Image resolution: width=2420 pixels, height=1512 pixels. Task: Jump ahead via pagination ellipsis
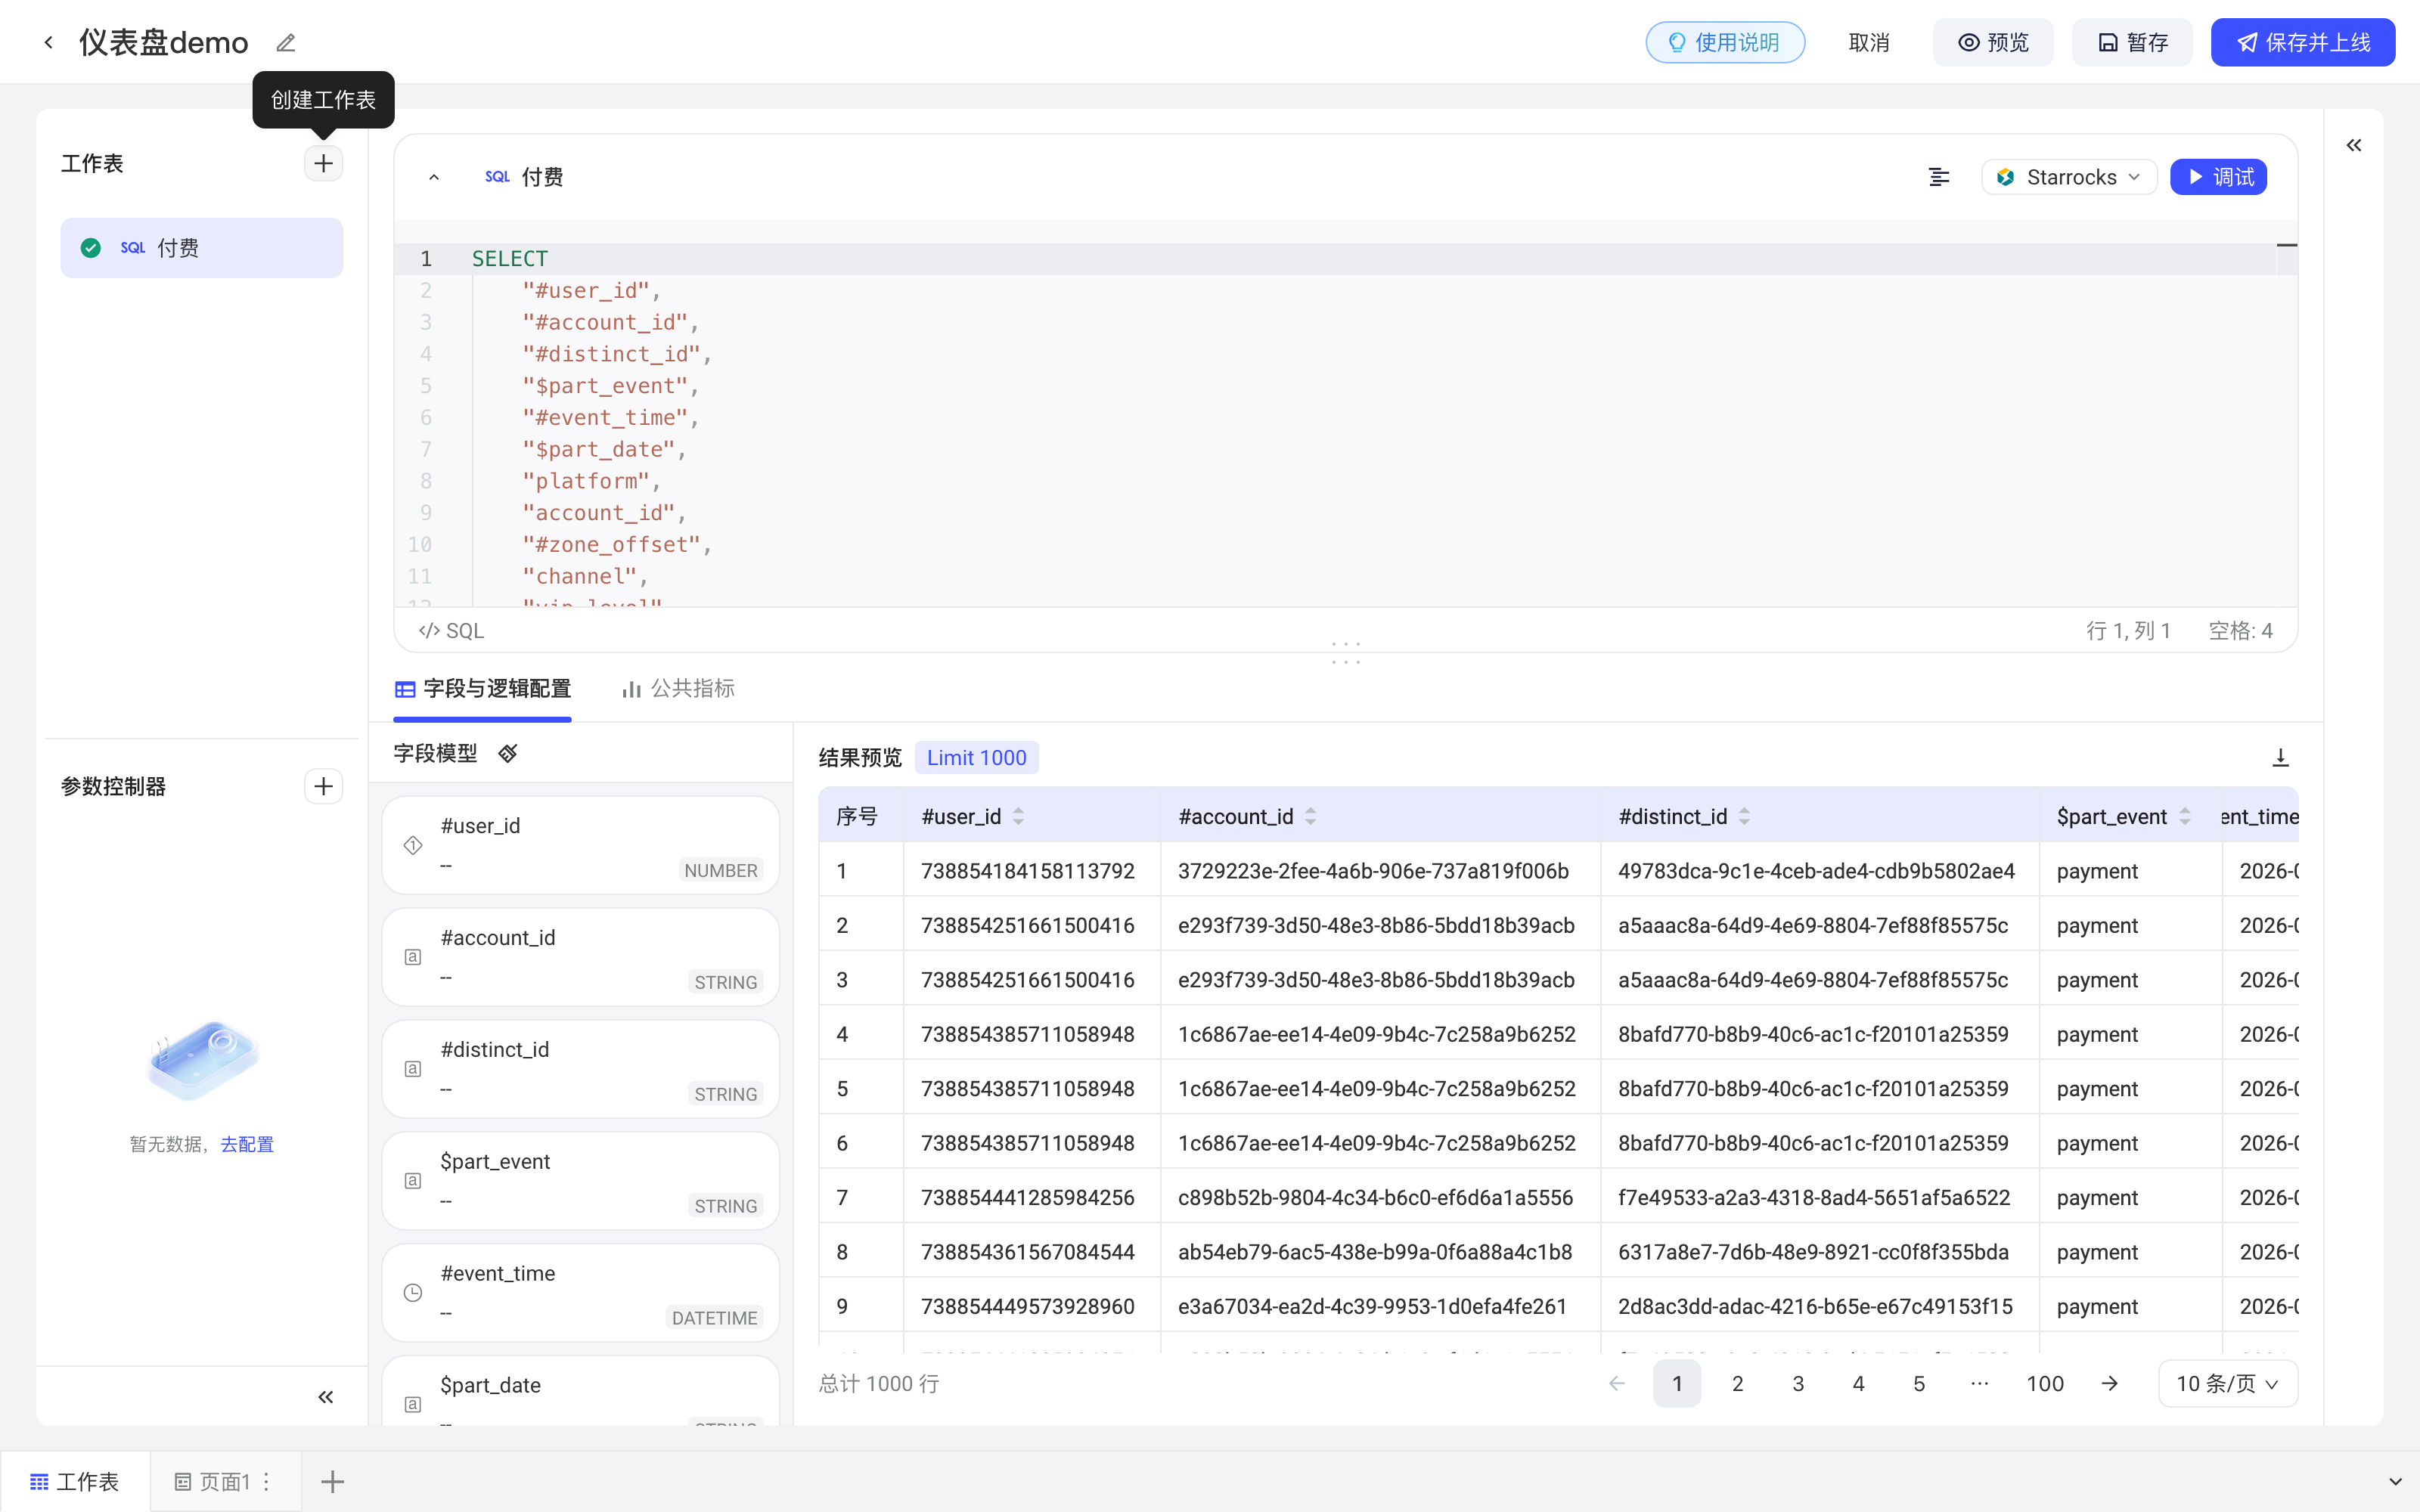(1979, 1383)
